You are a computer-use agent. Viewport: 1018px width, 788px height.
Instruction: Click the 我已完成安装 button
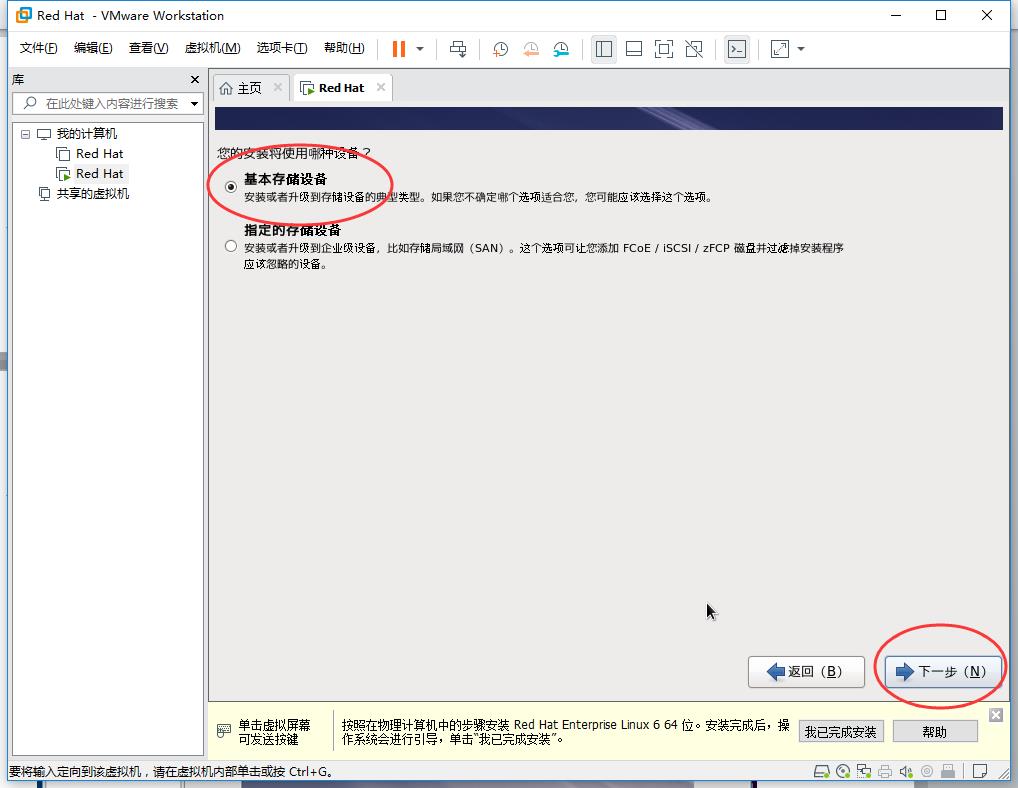841,732
